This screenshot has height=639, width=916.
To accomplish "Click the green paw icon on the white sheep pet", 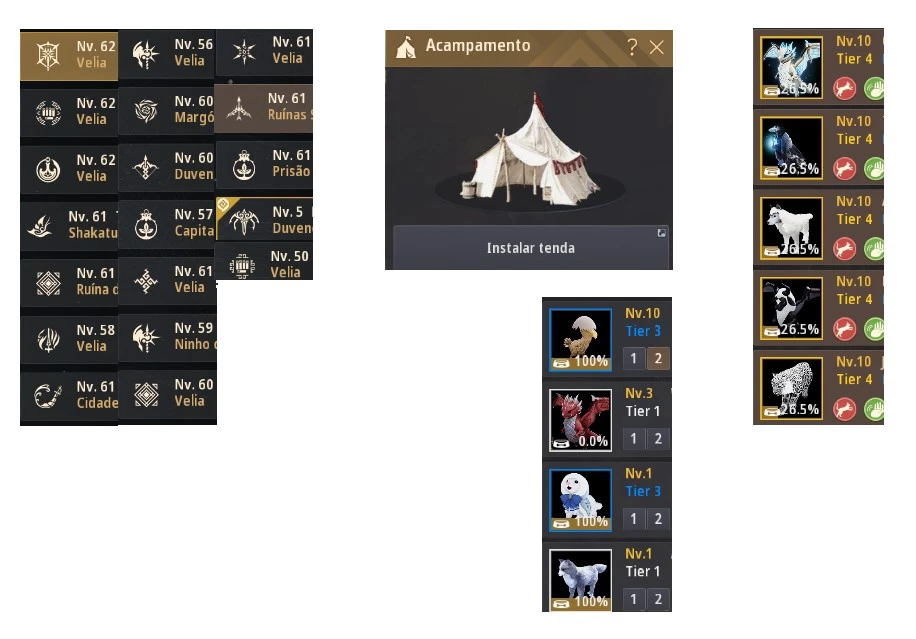I will click(x=874, y=249).
